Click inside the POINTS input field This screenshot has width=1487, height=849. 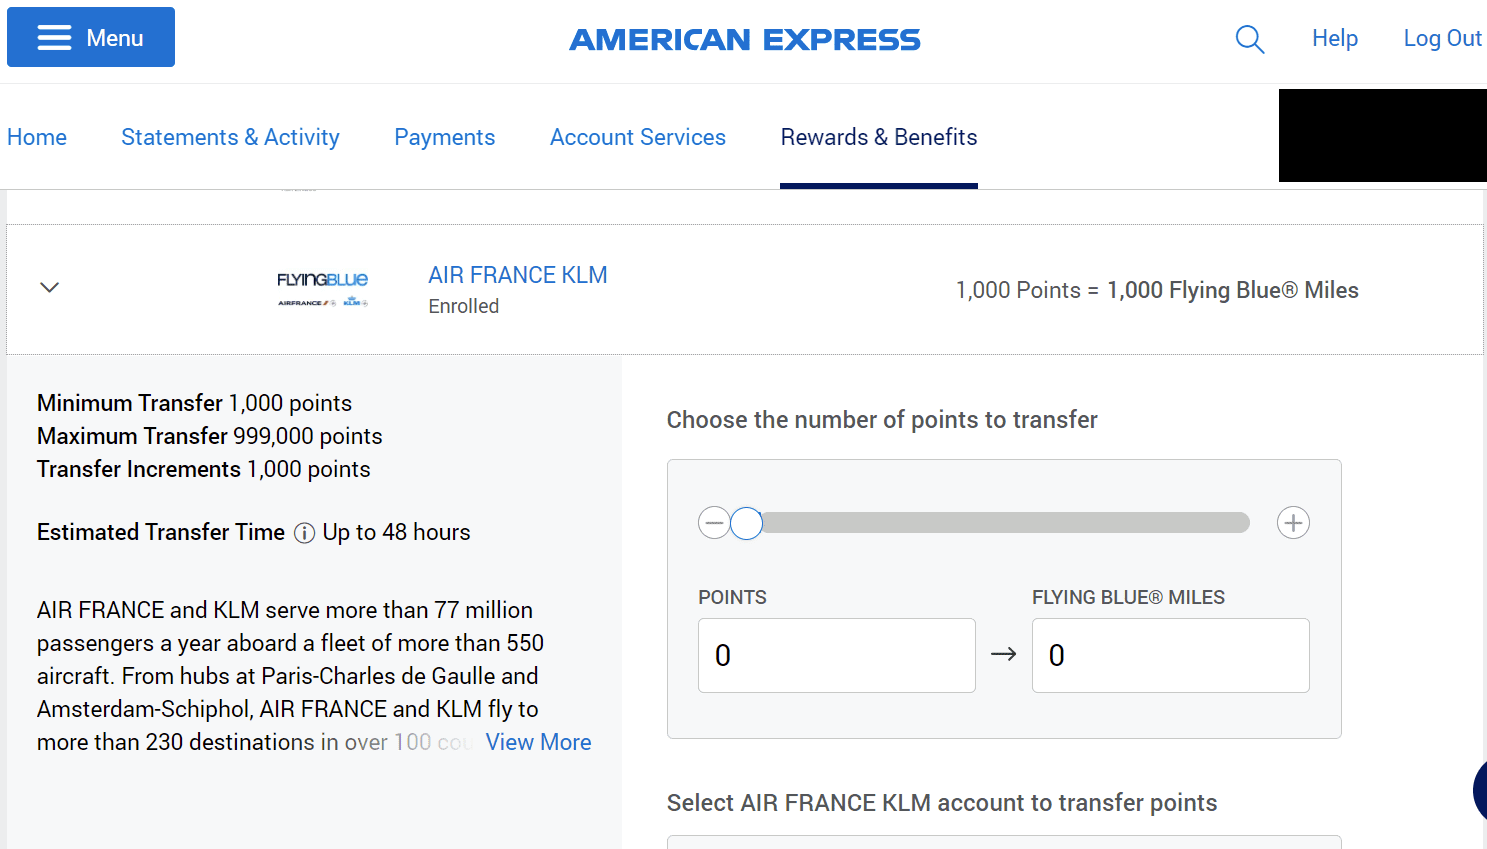click(836, 655)
